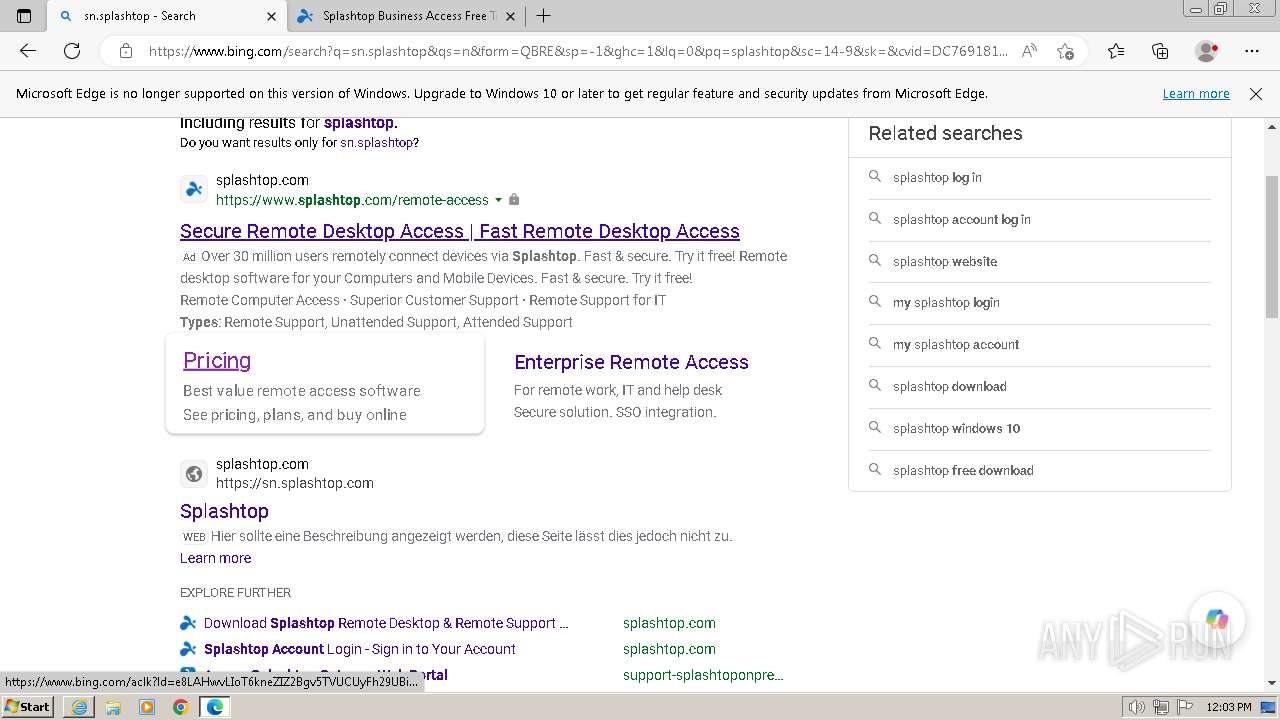Click the 'Related searches' heading
Screen dimensions: 1280x720
[945, 133]
